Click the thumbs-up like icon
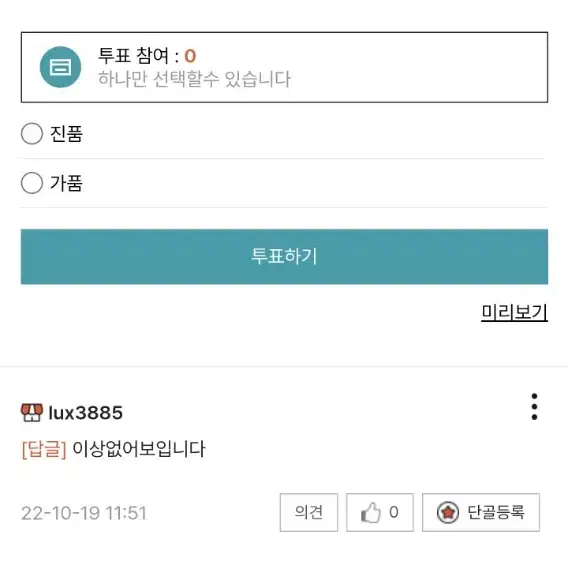Viewport: 568px width, 568px height. point(371,512)
